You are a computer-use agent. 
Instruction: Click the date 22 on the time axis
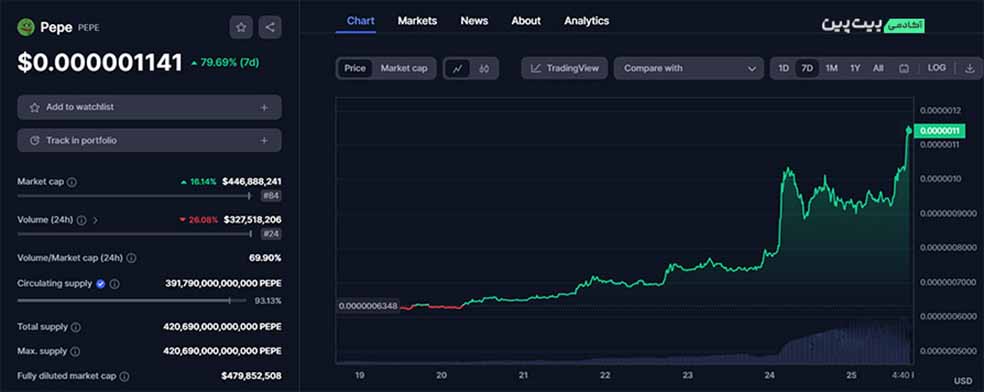(605, 376)
